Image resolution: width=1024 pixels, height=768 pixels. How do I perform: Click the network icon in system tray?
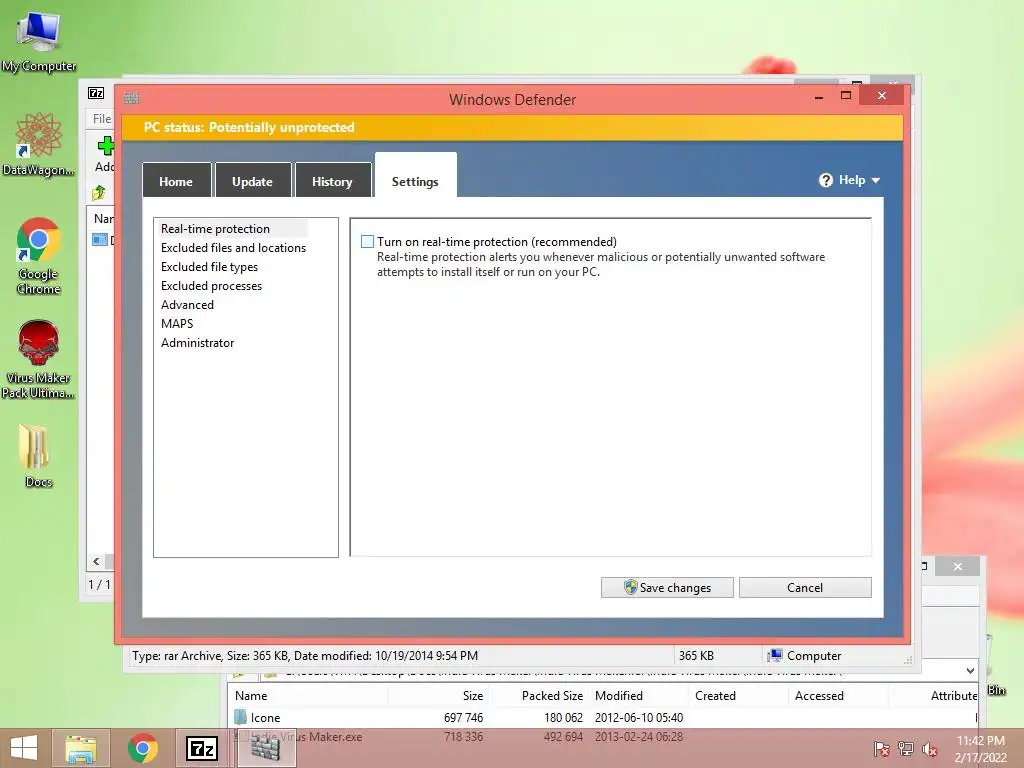[906, 748]
